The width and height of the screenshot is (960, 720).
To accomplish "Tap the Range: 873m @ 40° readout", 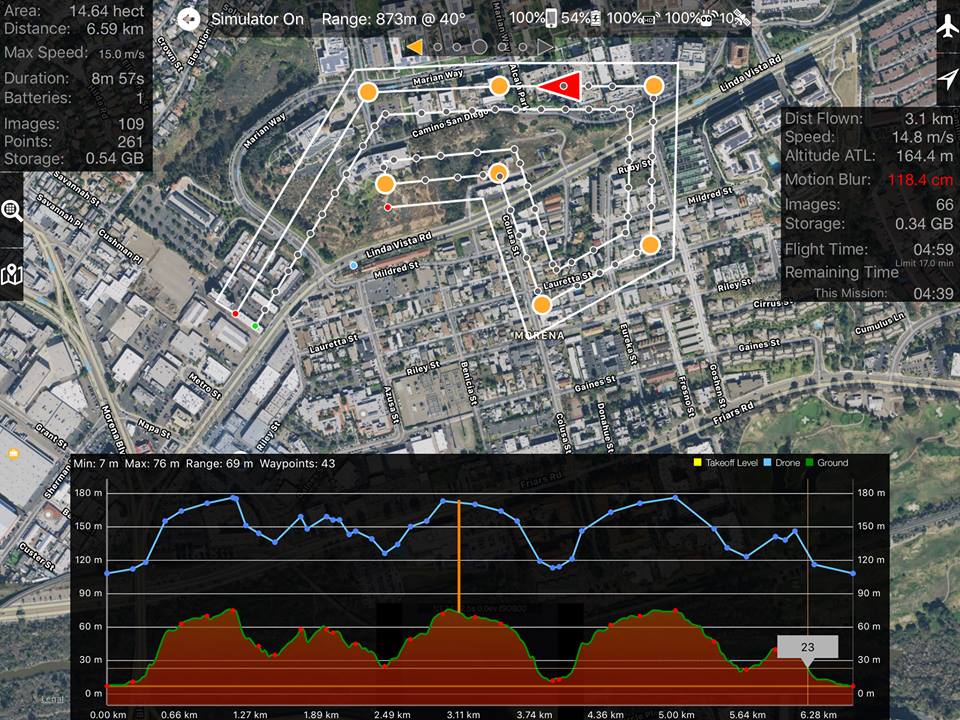I will pyautogui.click(x=394, y=19).
